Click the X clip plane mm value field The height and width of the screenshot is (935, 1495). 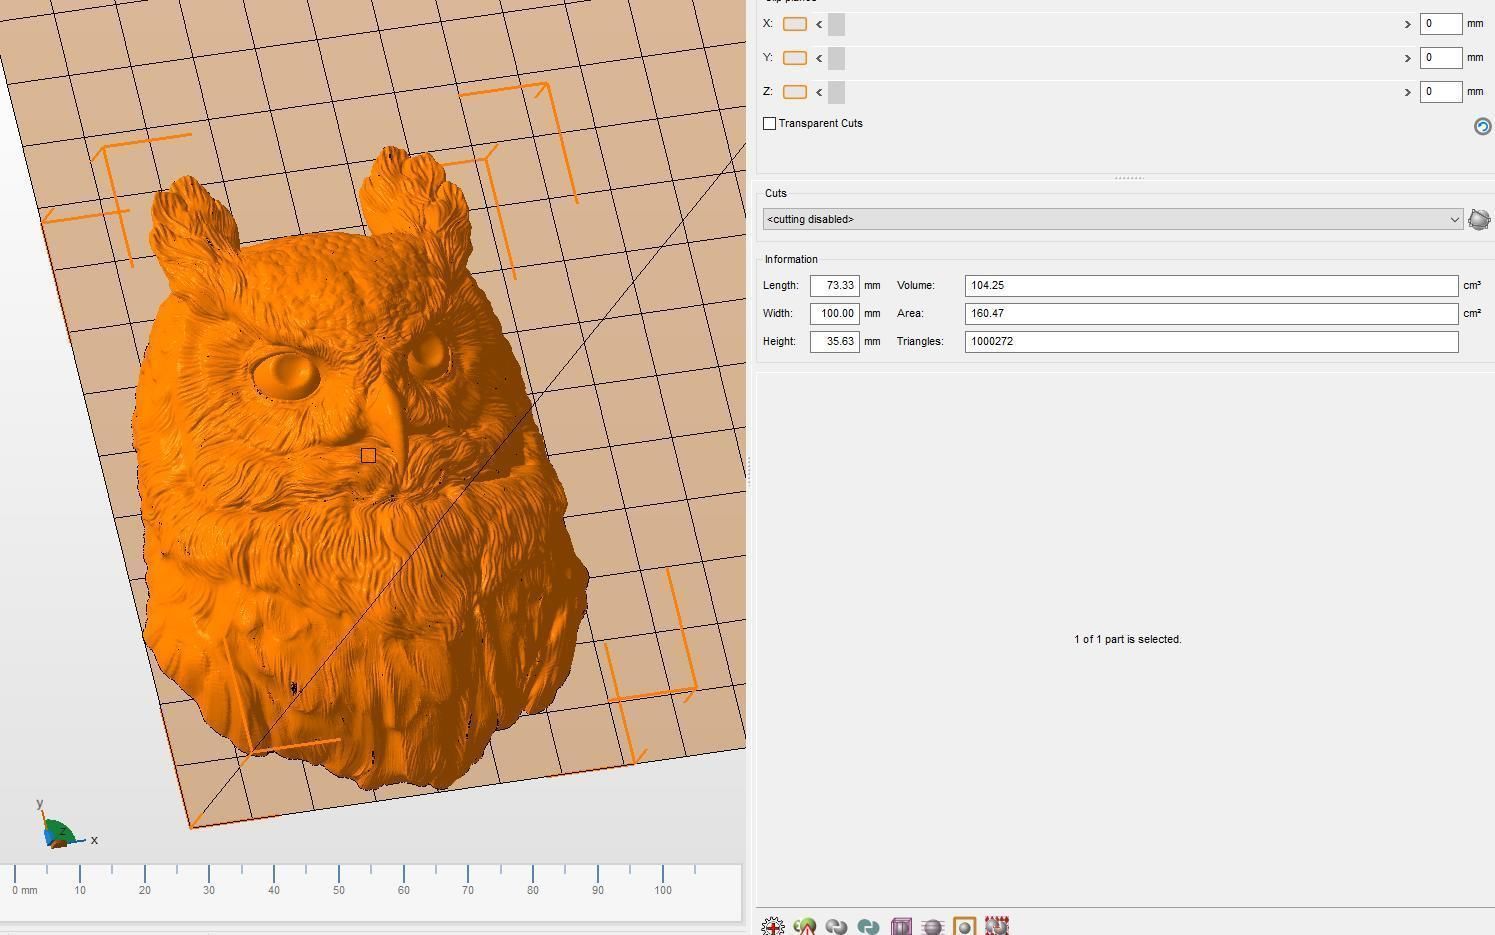point(1440,24)
